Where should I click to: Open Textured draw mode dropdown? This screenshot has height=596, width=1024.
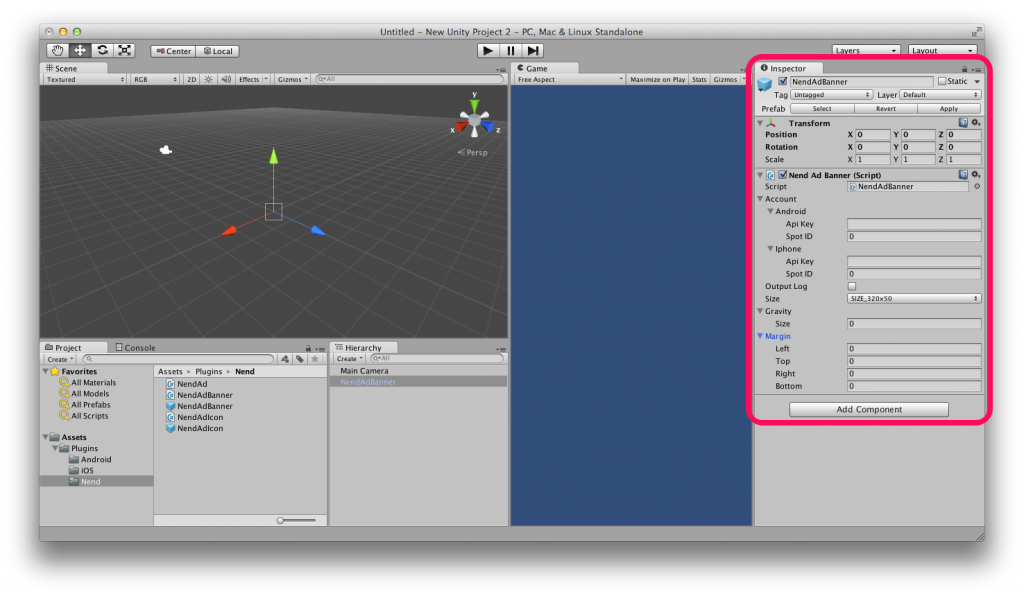(x=85, y=79)
